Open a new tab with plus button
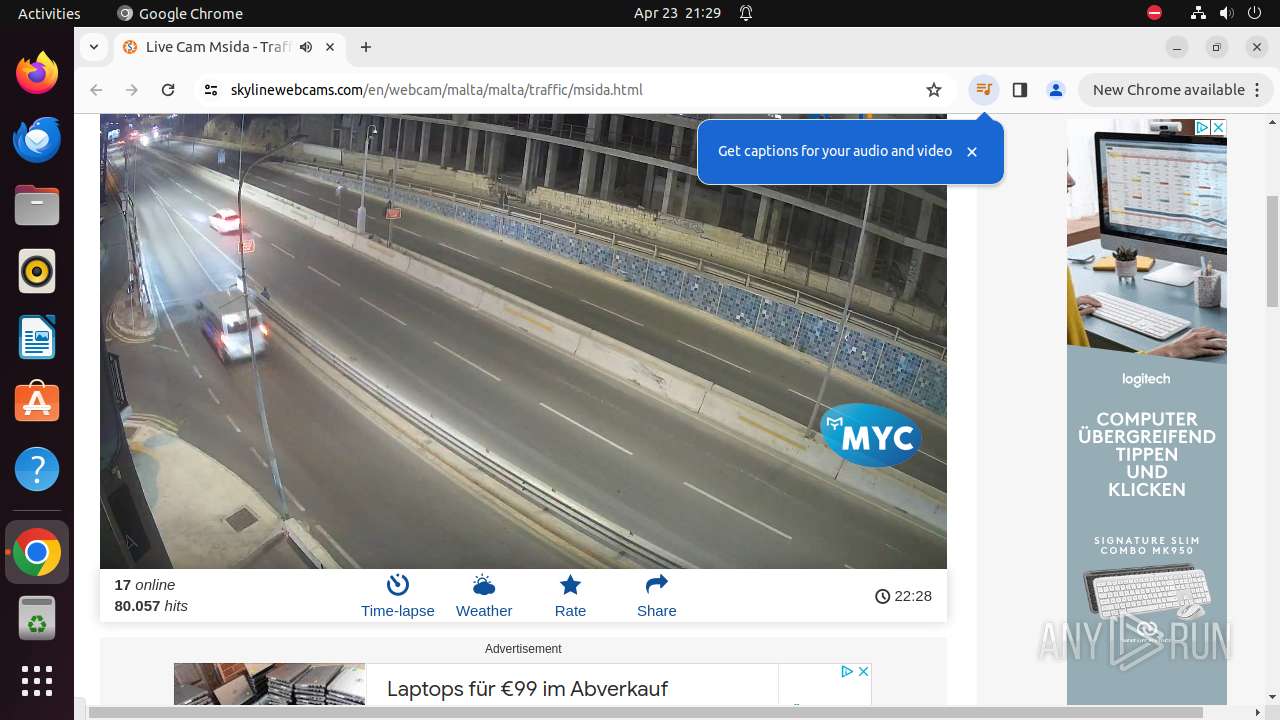The image size is (1280, 720). click(366, 47)
